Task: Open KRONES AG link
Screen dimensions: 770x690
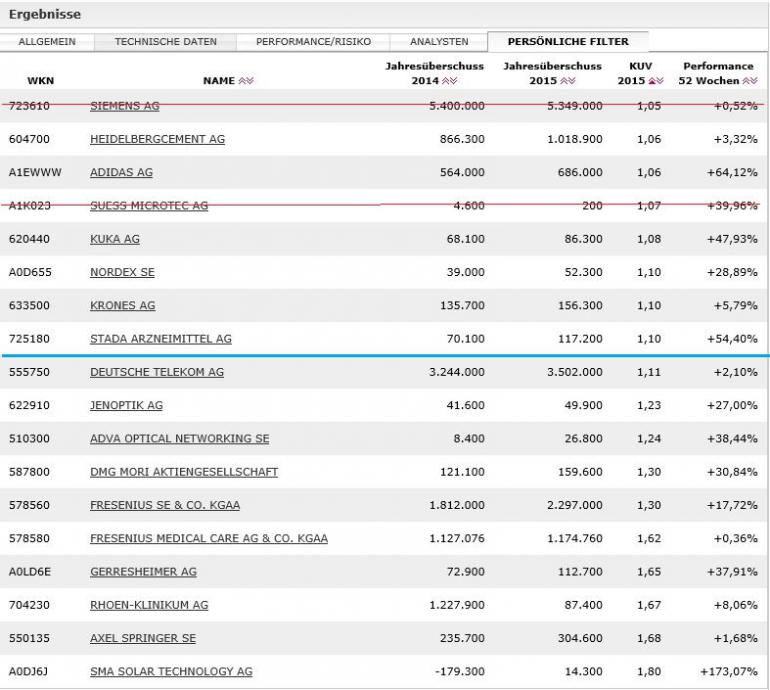Action: (x=122, y=306)
